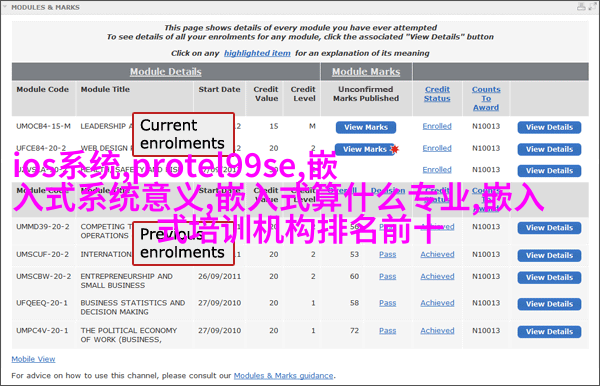Select module code UFQEEQ-20-1
600x386 pixels.
42,303
